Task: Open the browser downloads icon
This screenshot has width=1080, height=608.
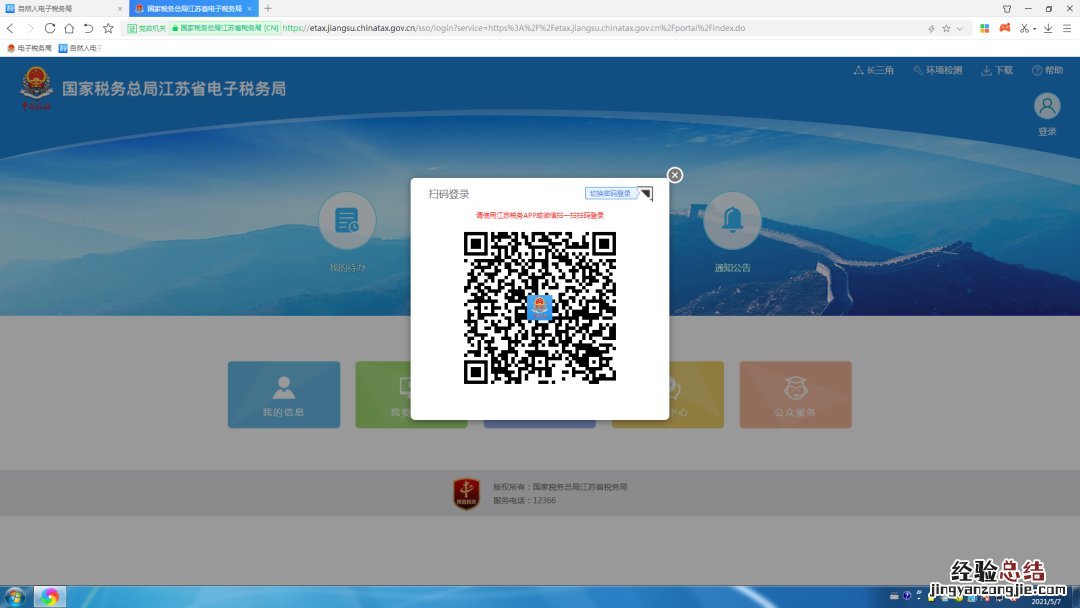Action: (1048, 28)
